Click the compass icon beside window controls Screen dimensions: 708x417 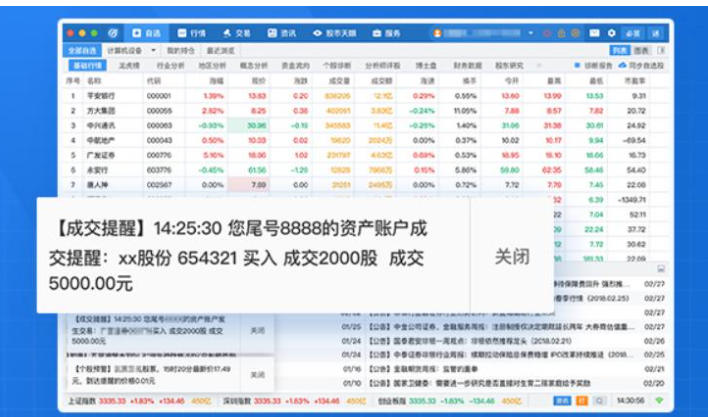(x=112, y=33)
